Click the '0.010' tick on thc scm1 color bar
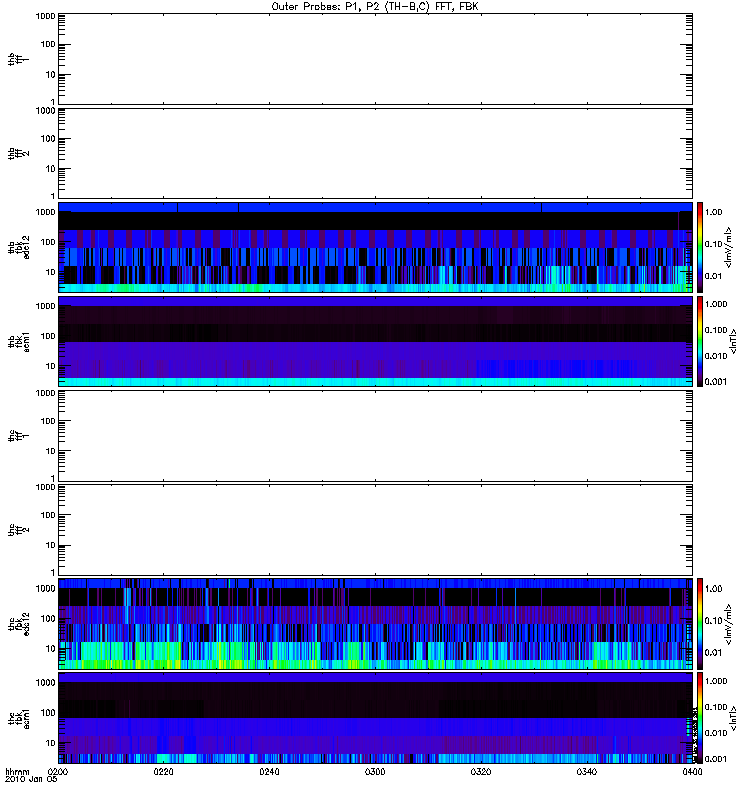750x800 pixels. (716, 733)
